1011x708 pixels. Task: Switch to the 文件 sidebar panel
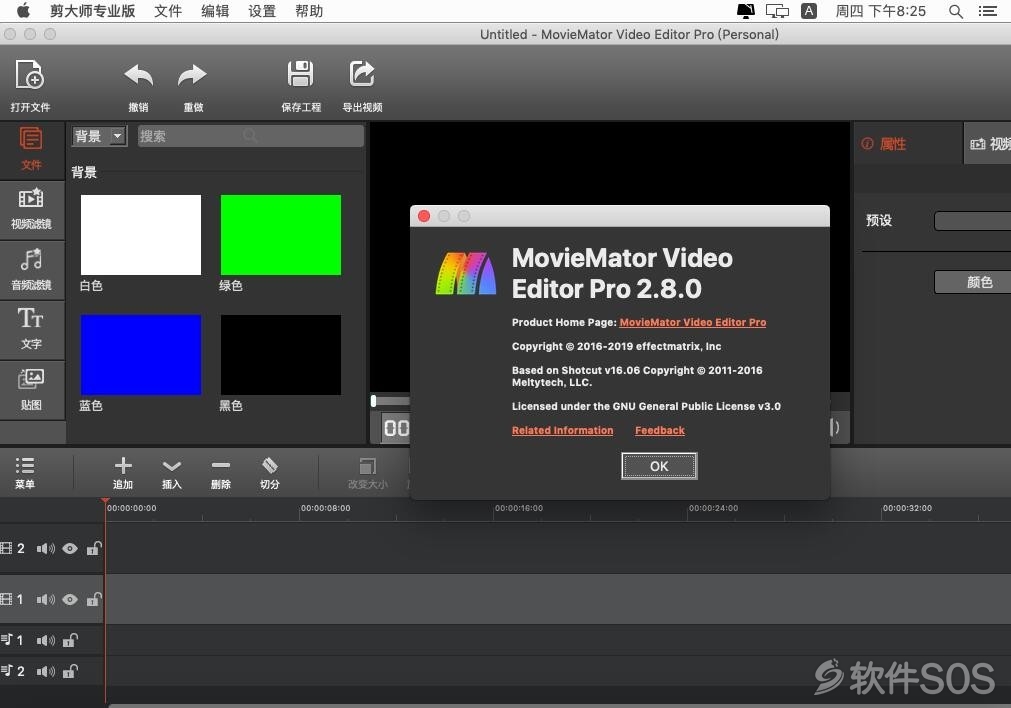coord(31,149)
